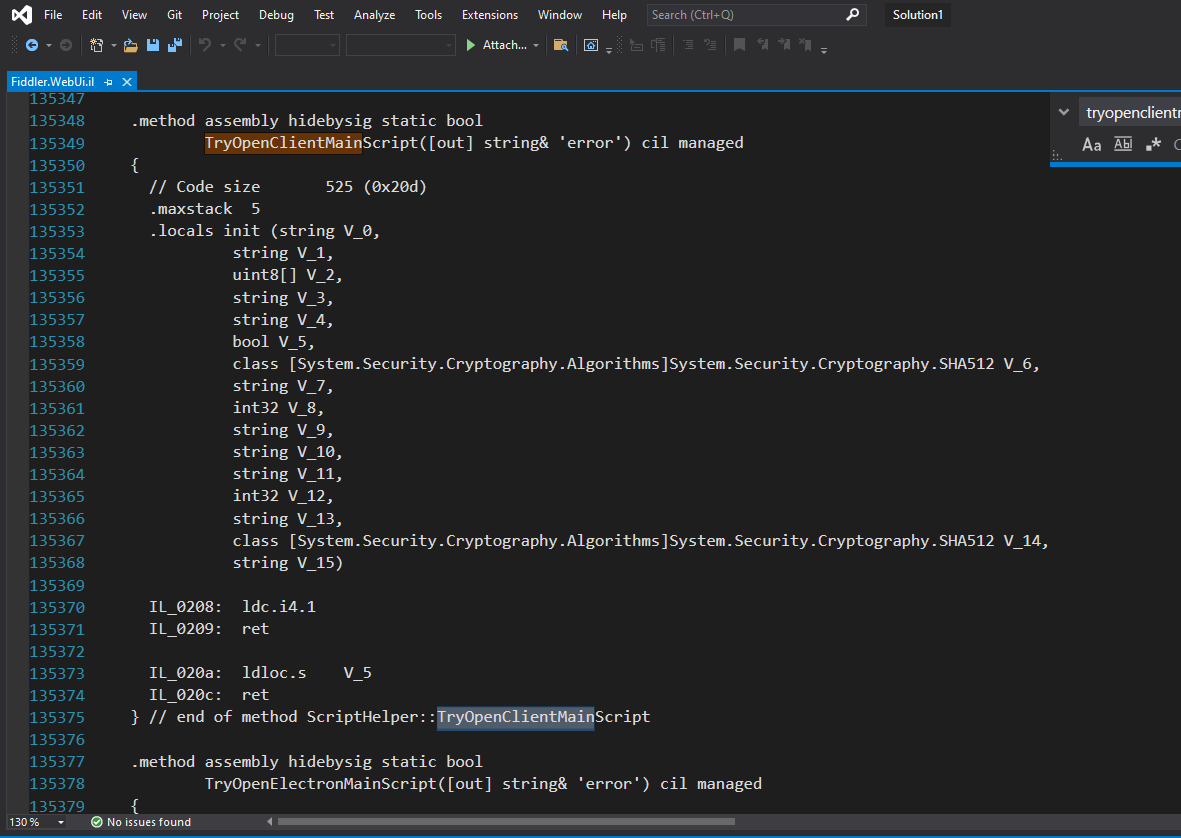Click the green Attach play icon
The width and height of the screenshot is (1181, 838).
click(x=471, y=45)
